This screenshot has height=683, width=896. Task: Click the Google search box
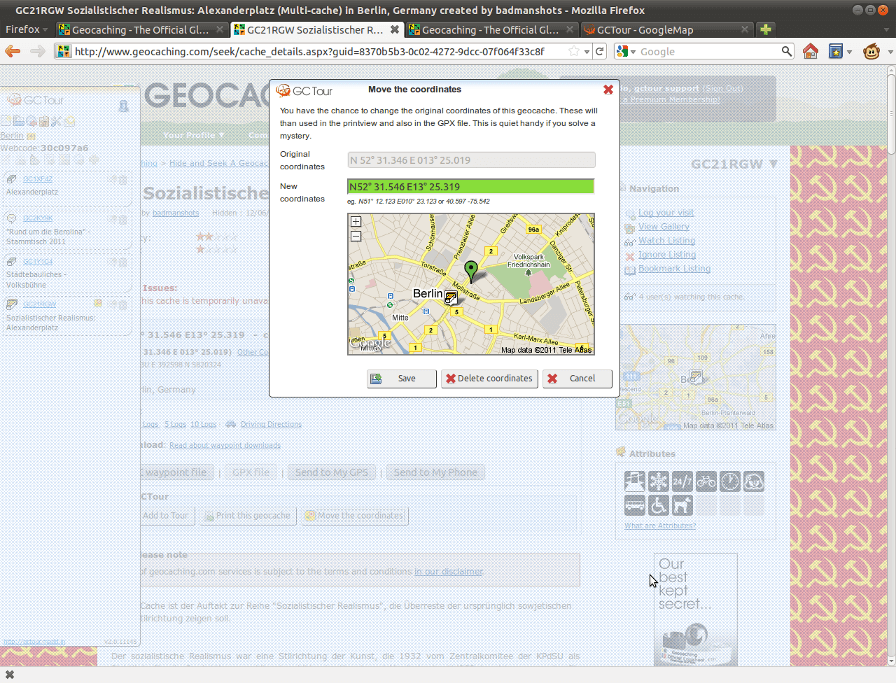[709, 51]
